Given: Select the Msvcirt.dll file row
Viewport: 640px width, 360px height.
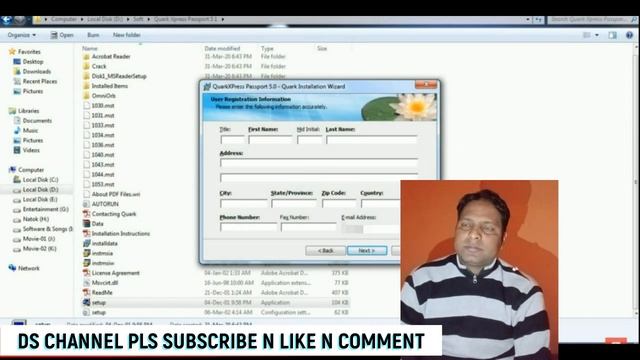Looking at the screenshot, I should tap(216, 282).
